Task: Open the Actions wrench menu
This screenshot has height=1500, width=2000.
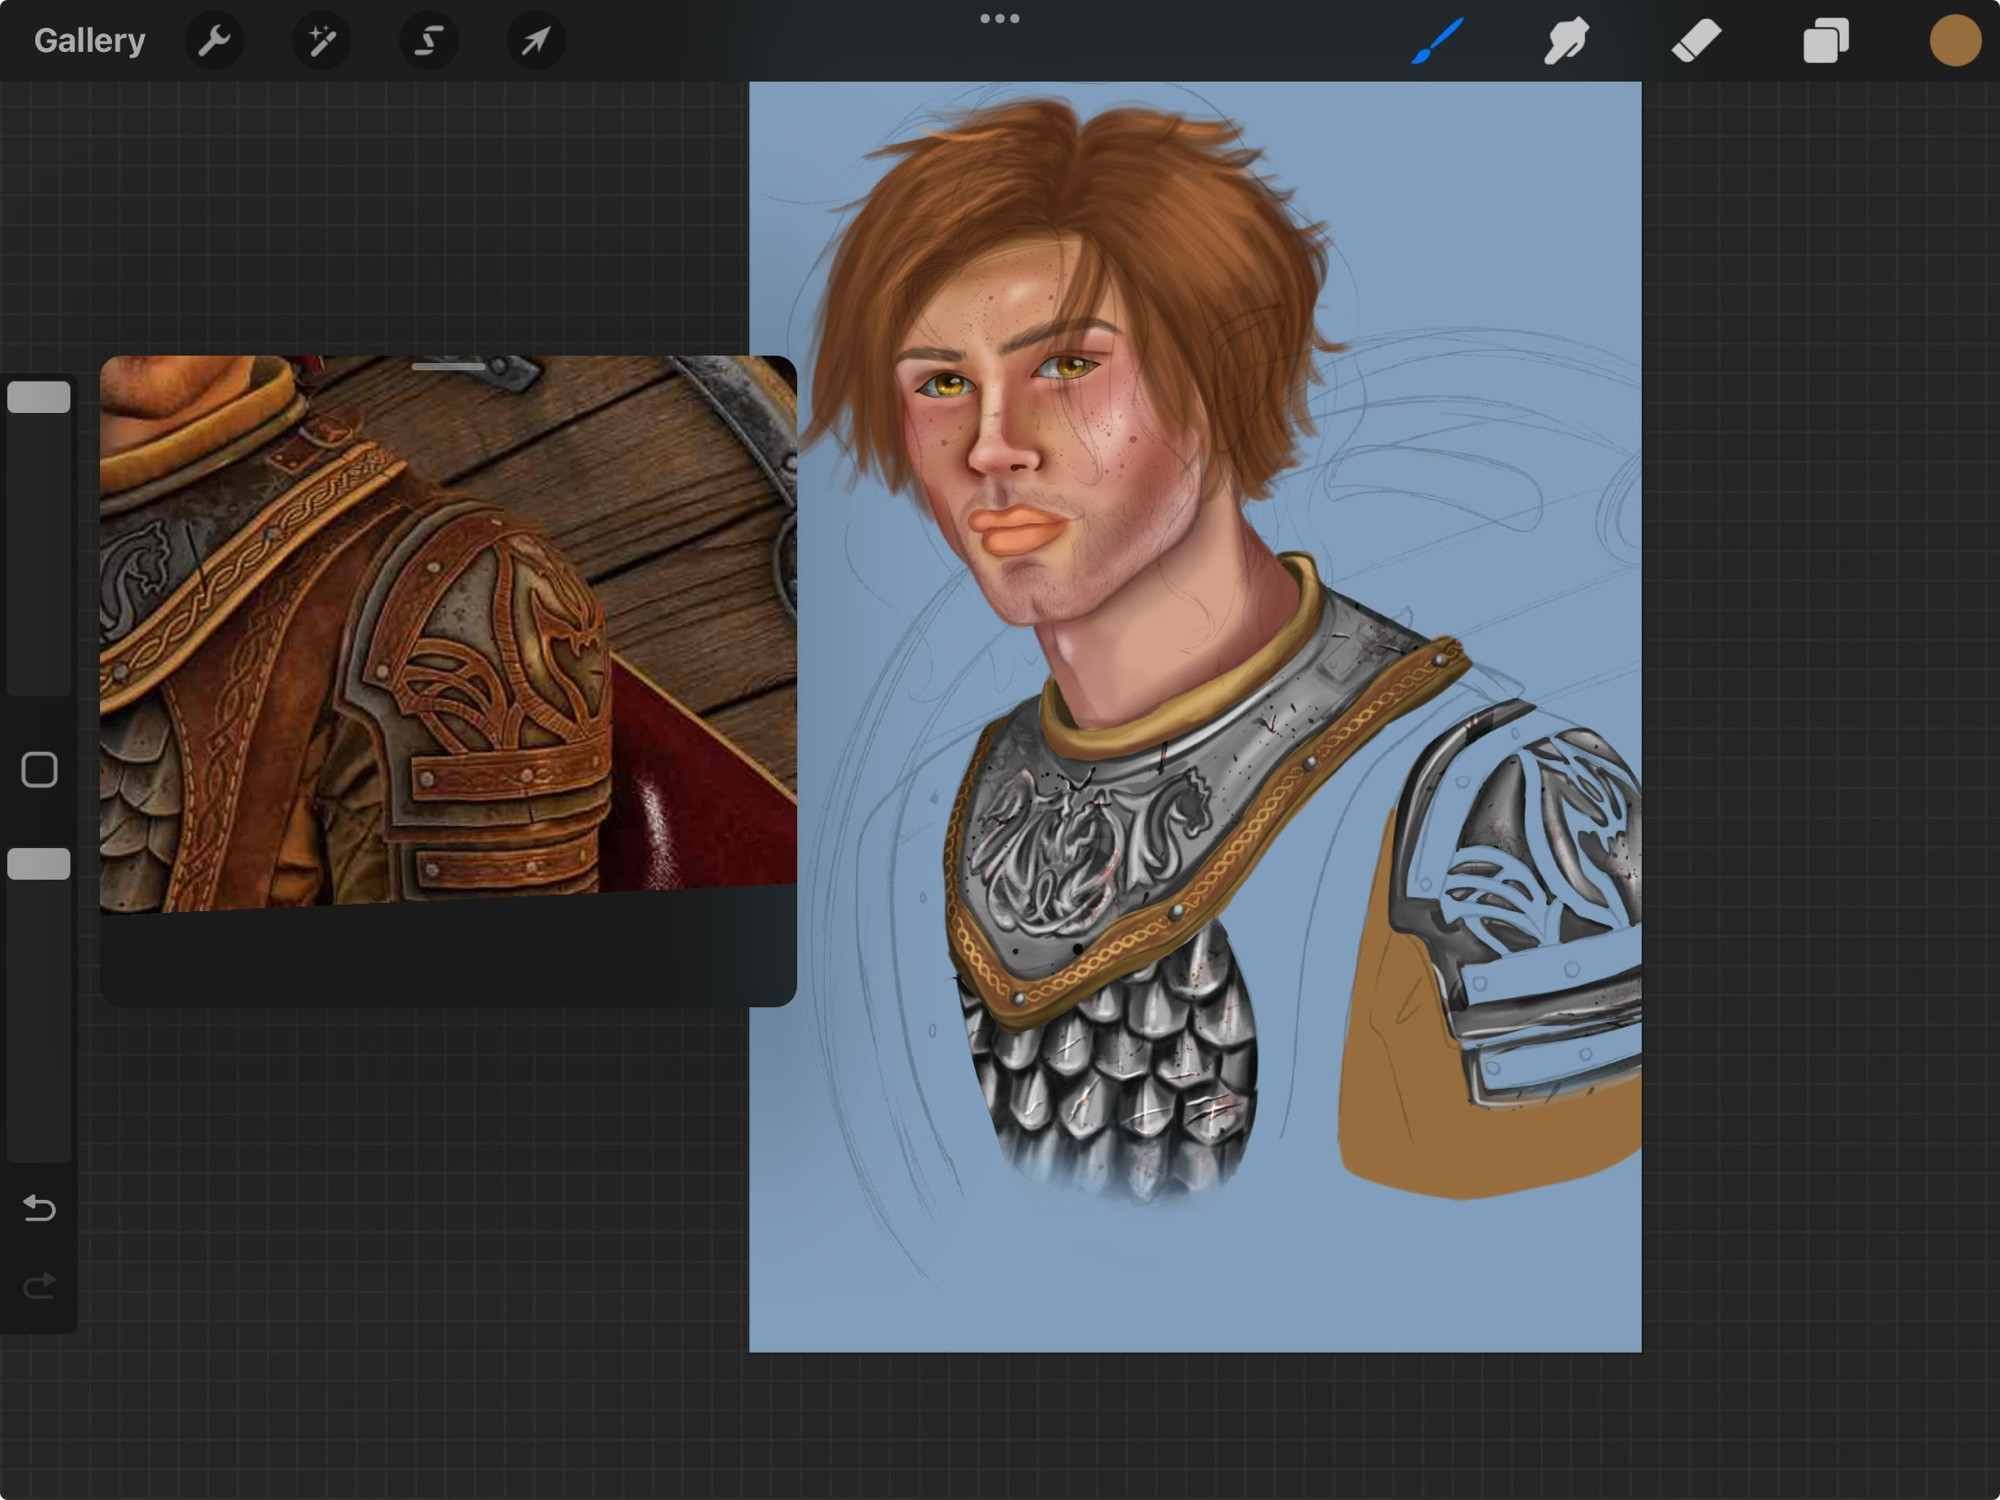Action: coord(214,41)
